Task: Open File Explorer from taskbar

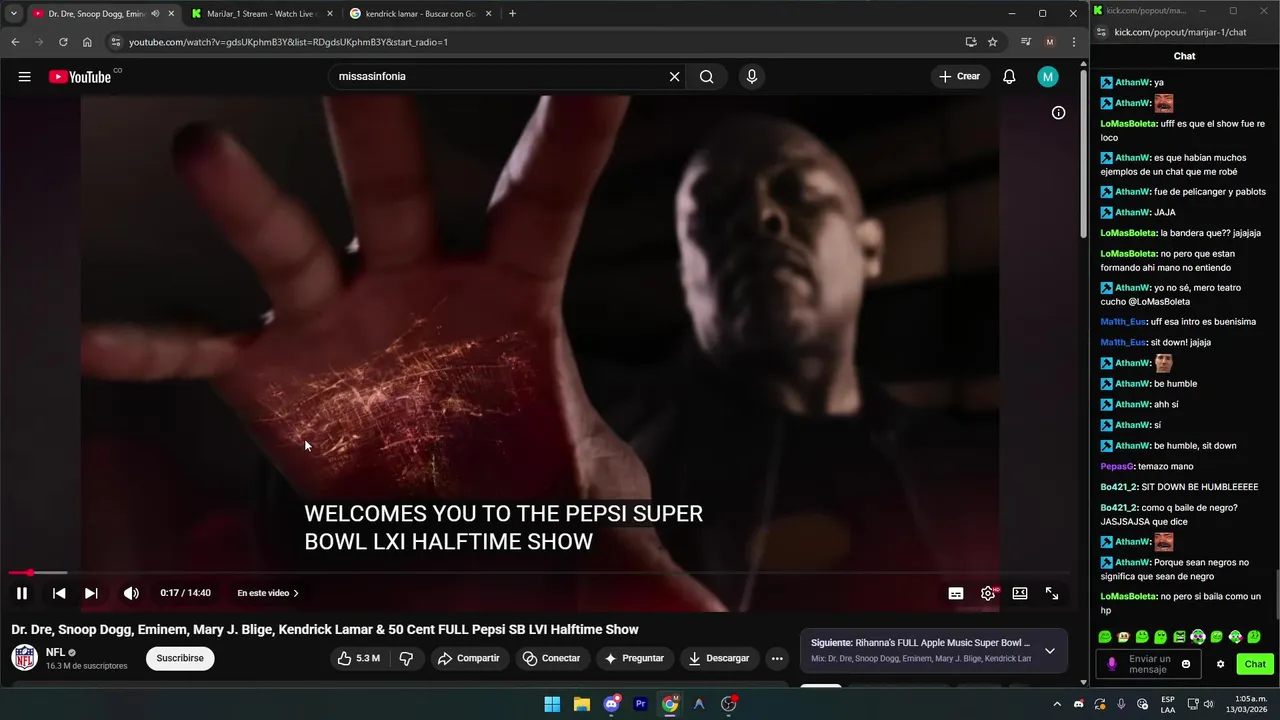Action: pos(581,704)
